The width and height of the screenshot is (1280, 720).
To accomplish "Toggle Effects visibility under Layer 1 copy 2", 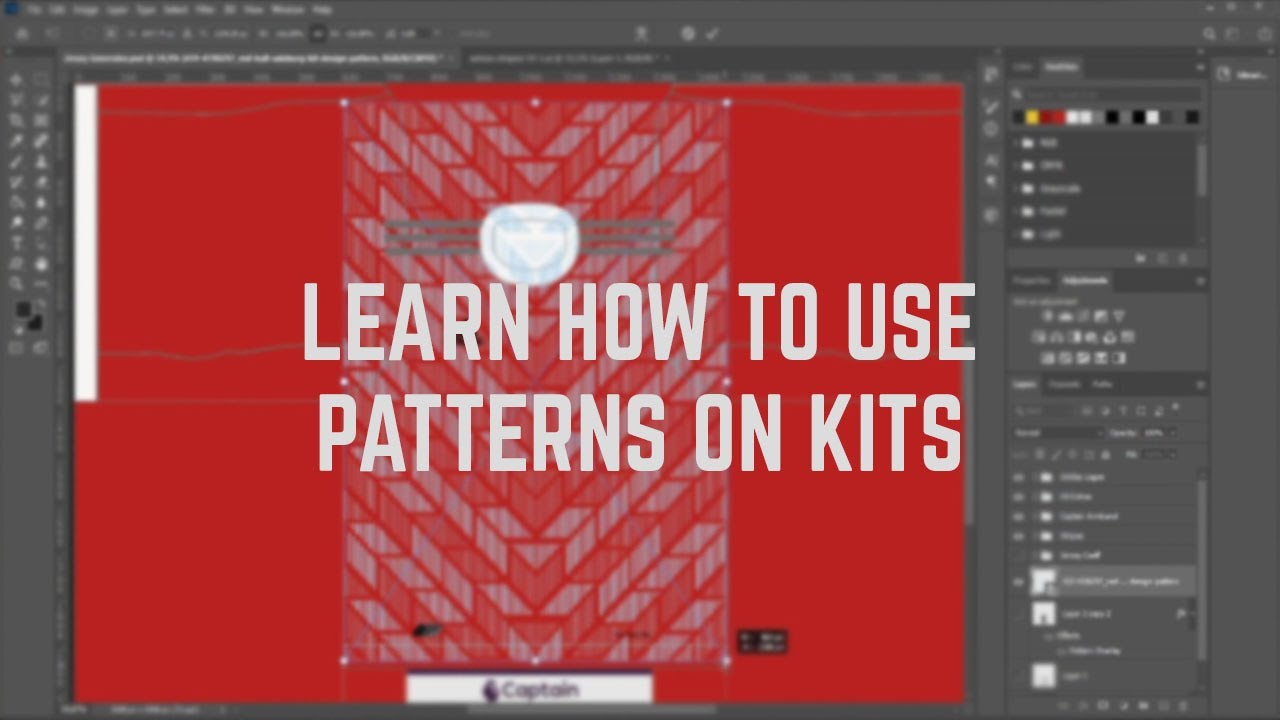I will coord(1050,636).
